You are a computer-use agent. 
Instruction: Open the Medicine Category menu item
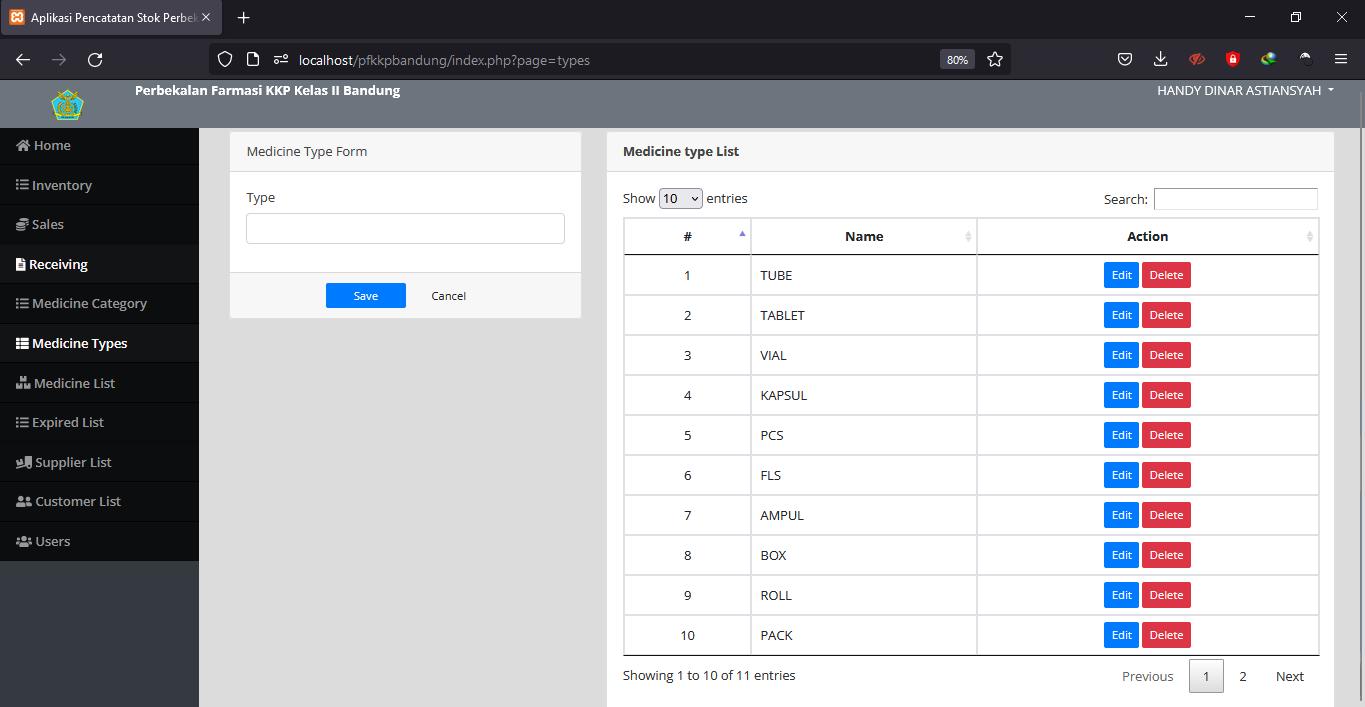(x=89, y=304)
